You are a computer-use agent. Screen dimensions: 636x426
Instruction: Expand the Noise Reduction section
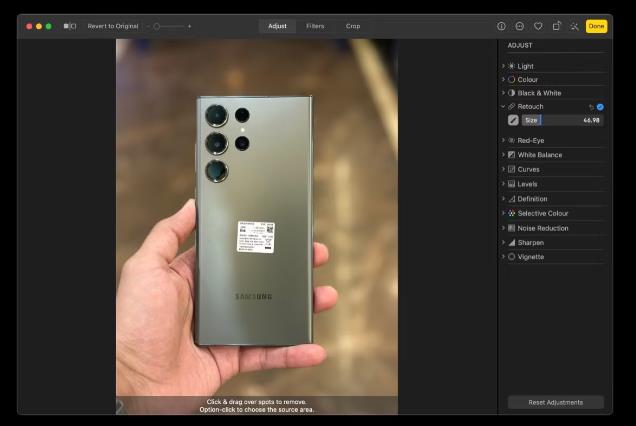pos(503,228)
